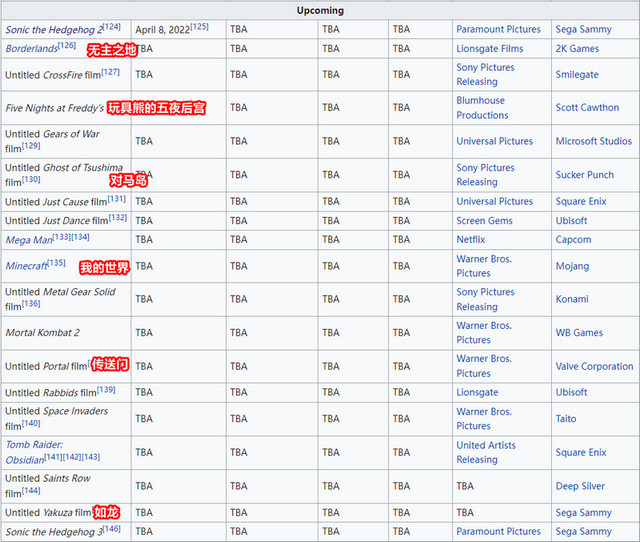This screenshot has width=640, height=542.
Task: Open citation 130 after Ghost of Tsushima film
Action: 31,179
